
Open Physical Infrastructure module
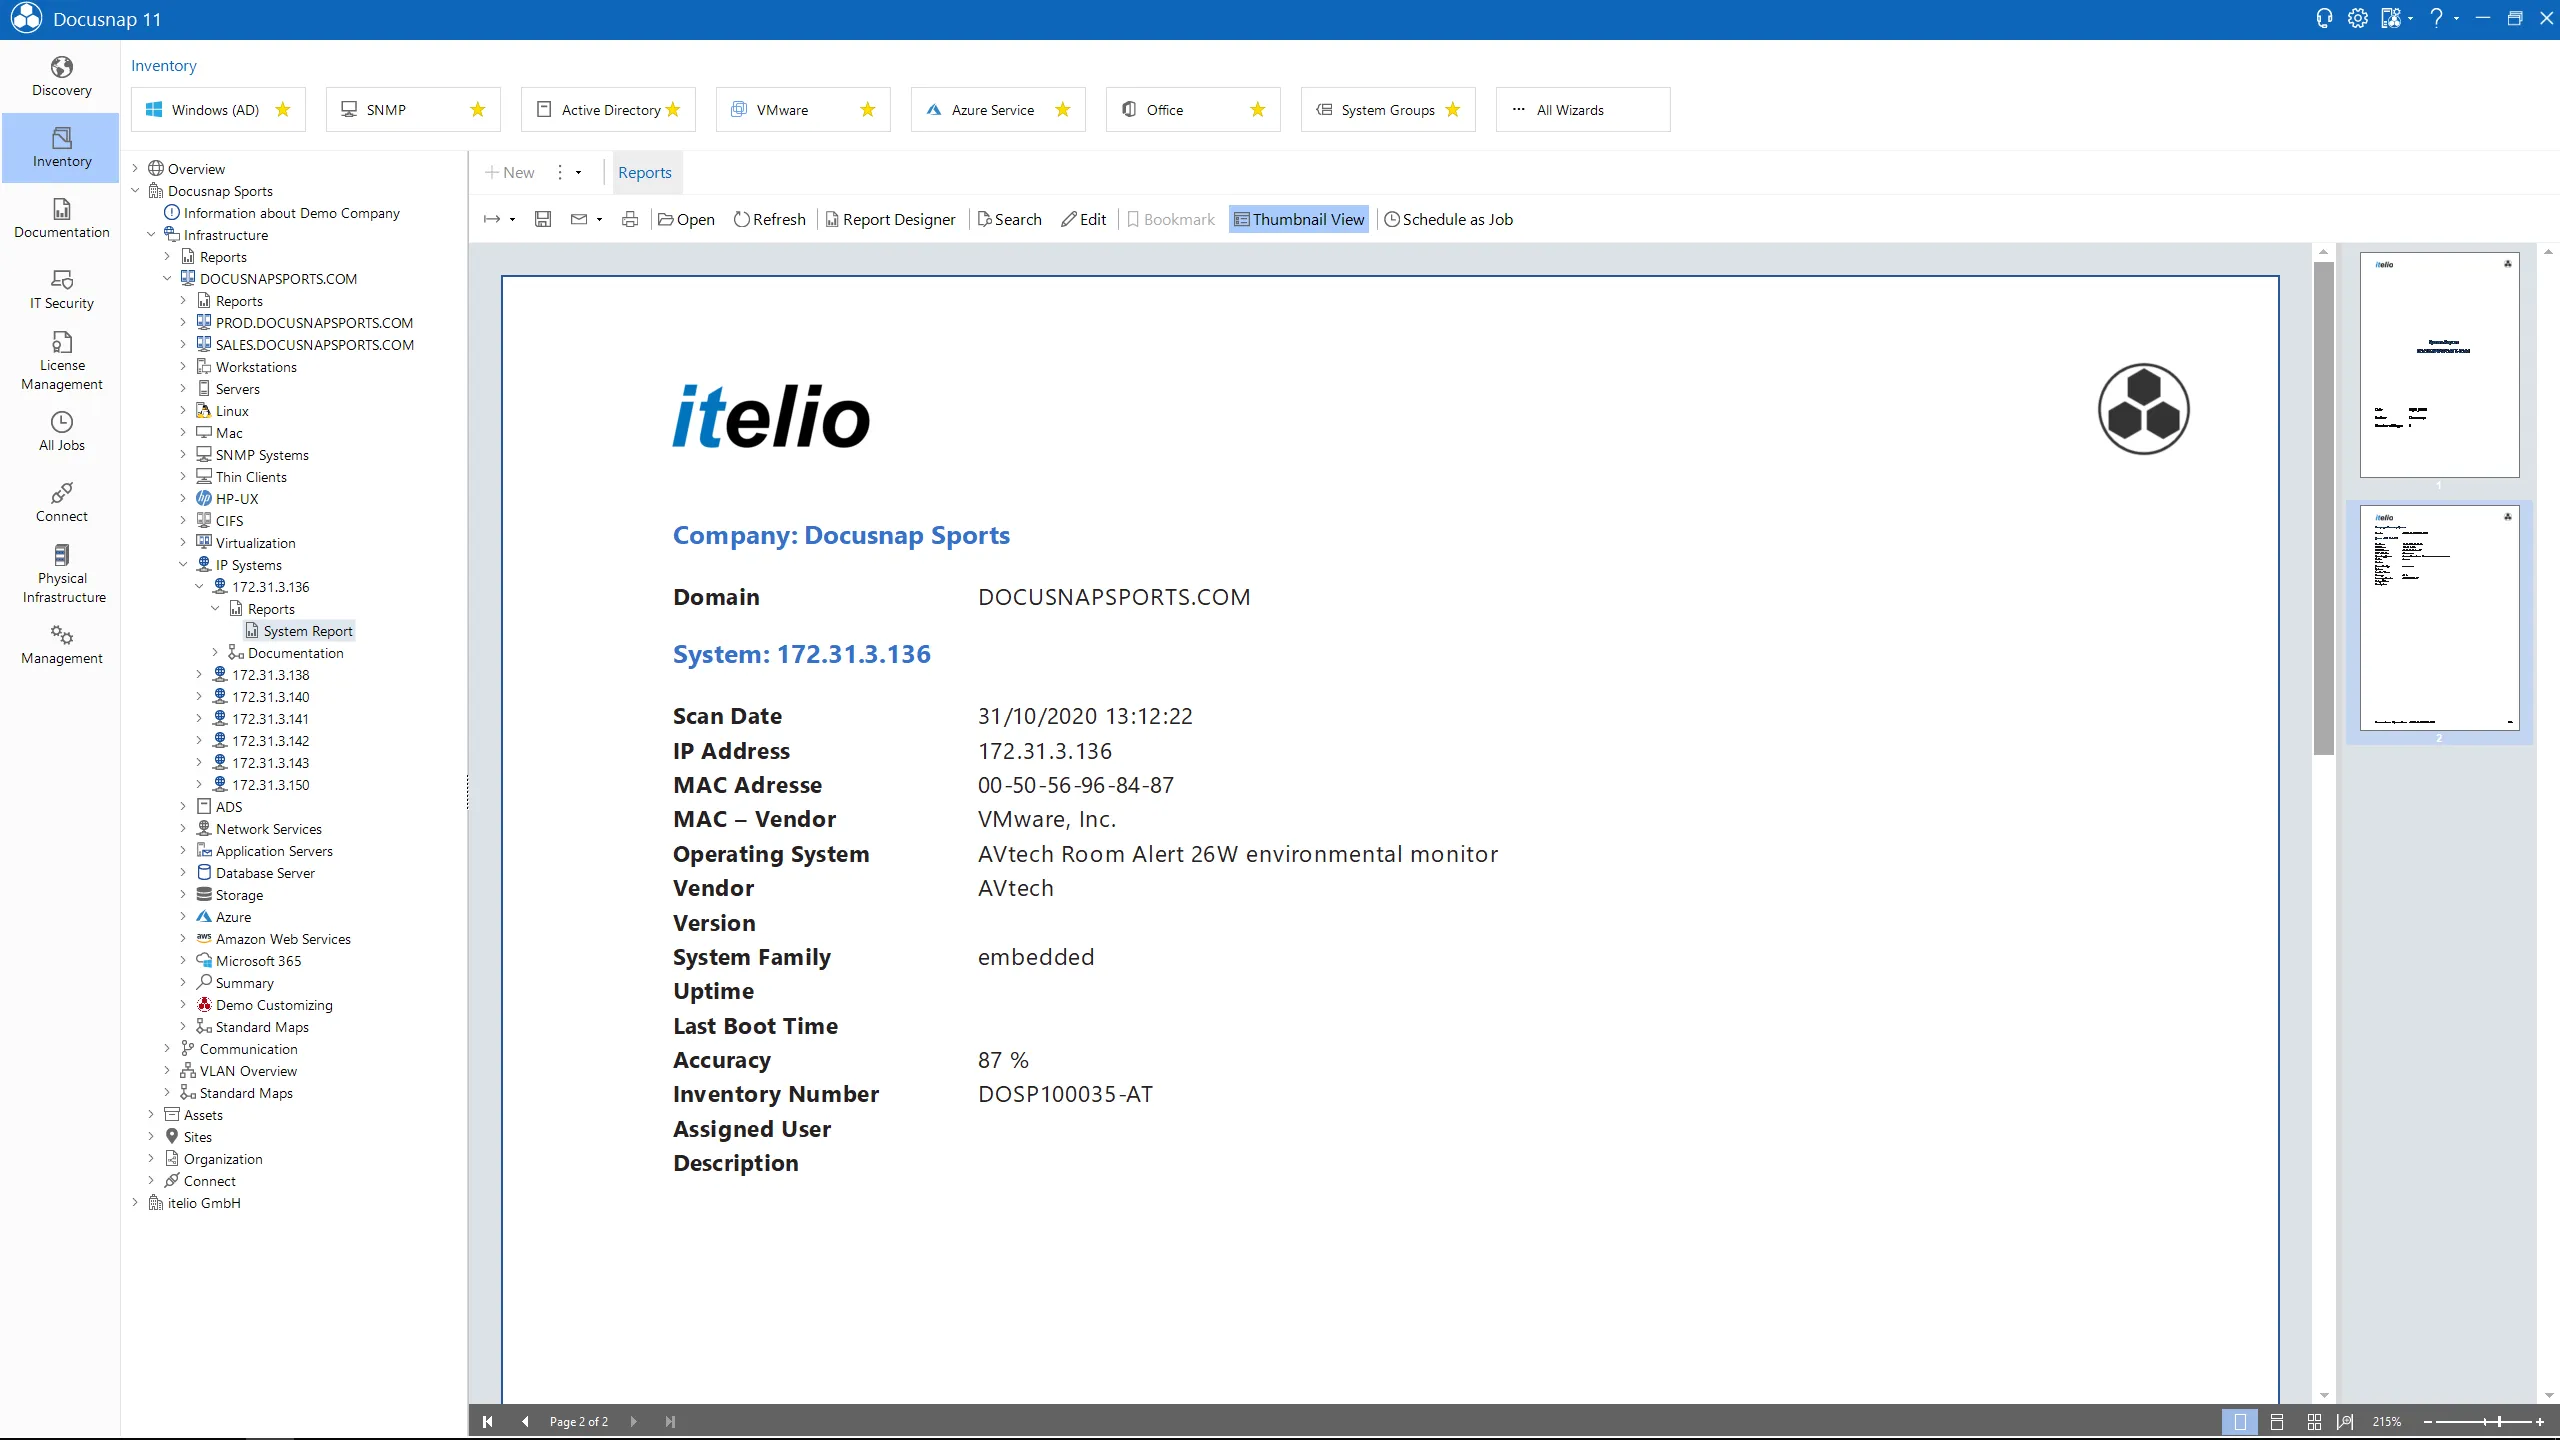pos(61,573)
